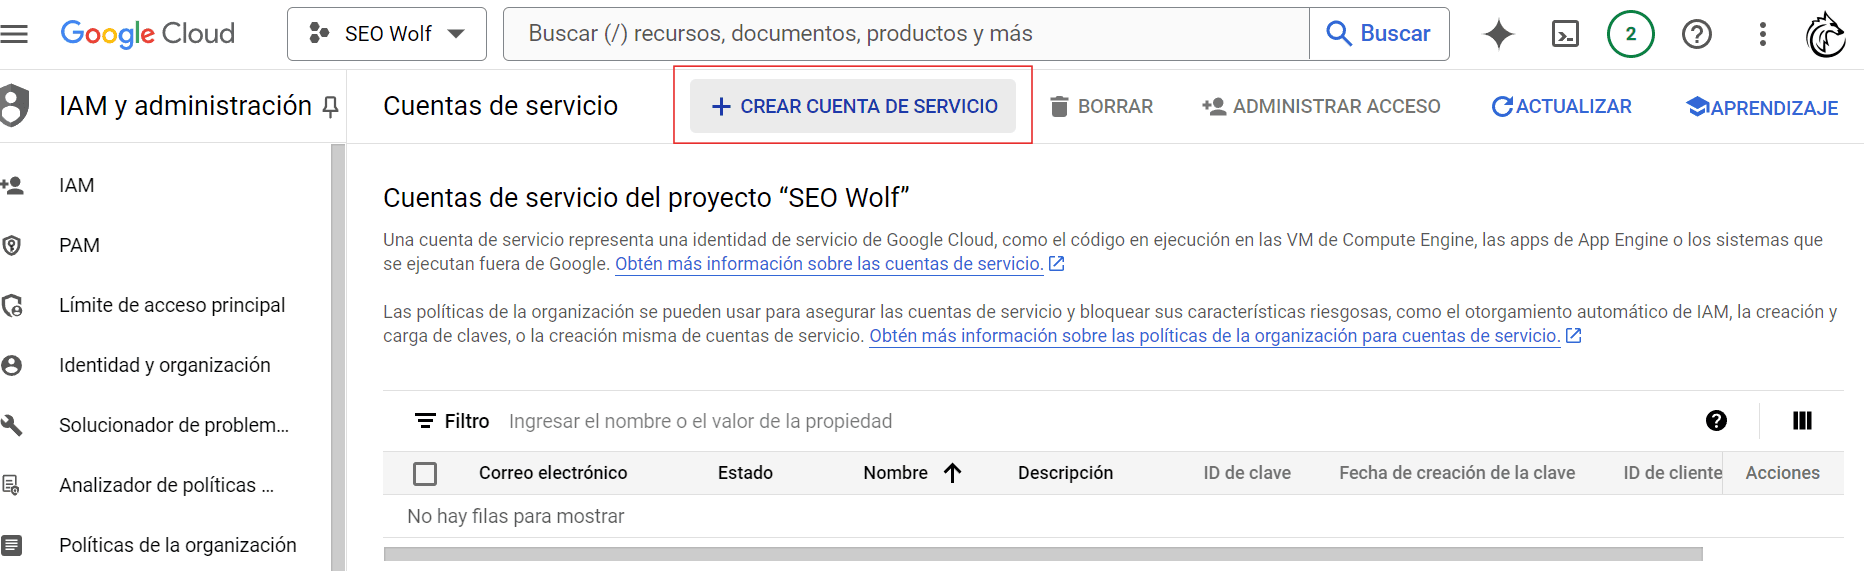The image size is (1864, 571).
Task: Sort by Descripción column header
Action: pos(1065,473)
